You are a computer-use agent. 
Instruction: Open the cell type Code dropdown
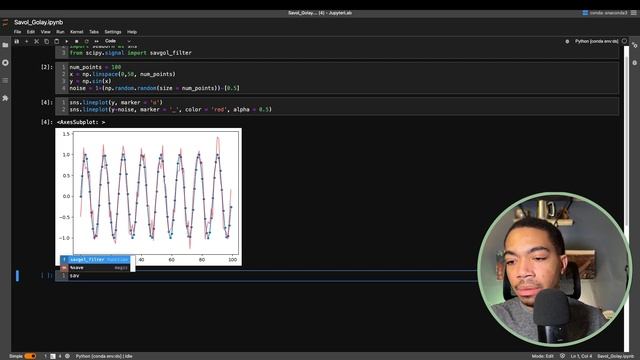118,41
